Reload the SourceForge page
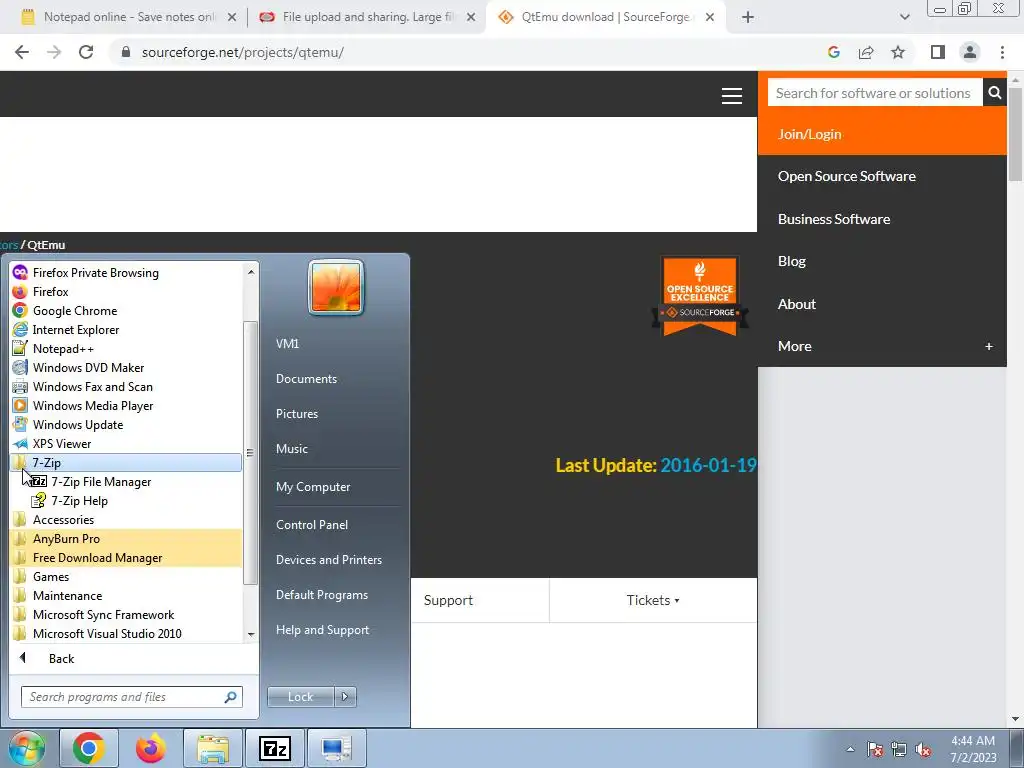Viewport: 1024px width, 768px height. (x=86, y=52)
